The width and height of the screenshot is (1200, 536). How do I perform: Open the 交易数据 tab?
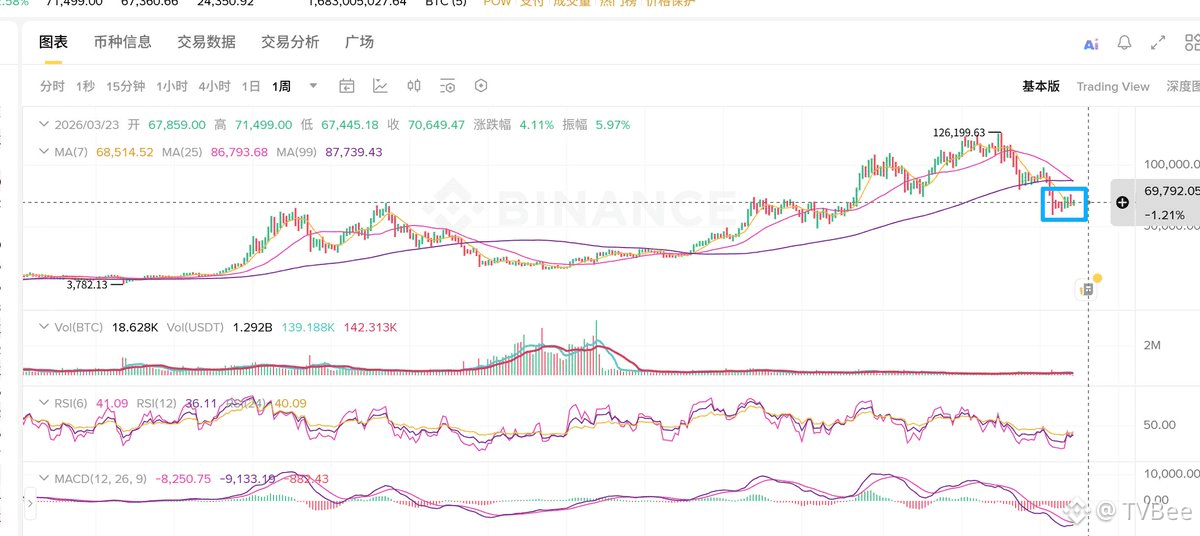tap(206, 42)
